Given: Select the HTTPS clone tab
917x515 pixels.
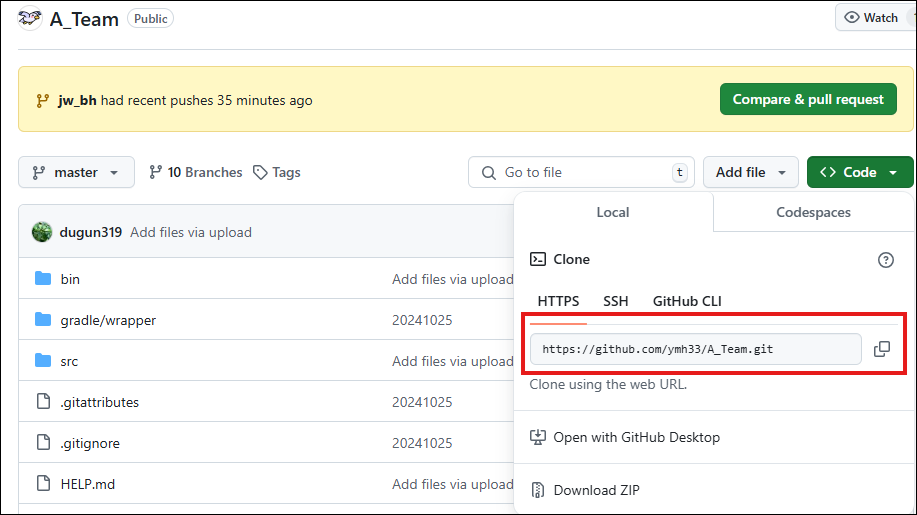Looking at the screenshot, I should (558, 301).
